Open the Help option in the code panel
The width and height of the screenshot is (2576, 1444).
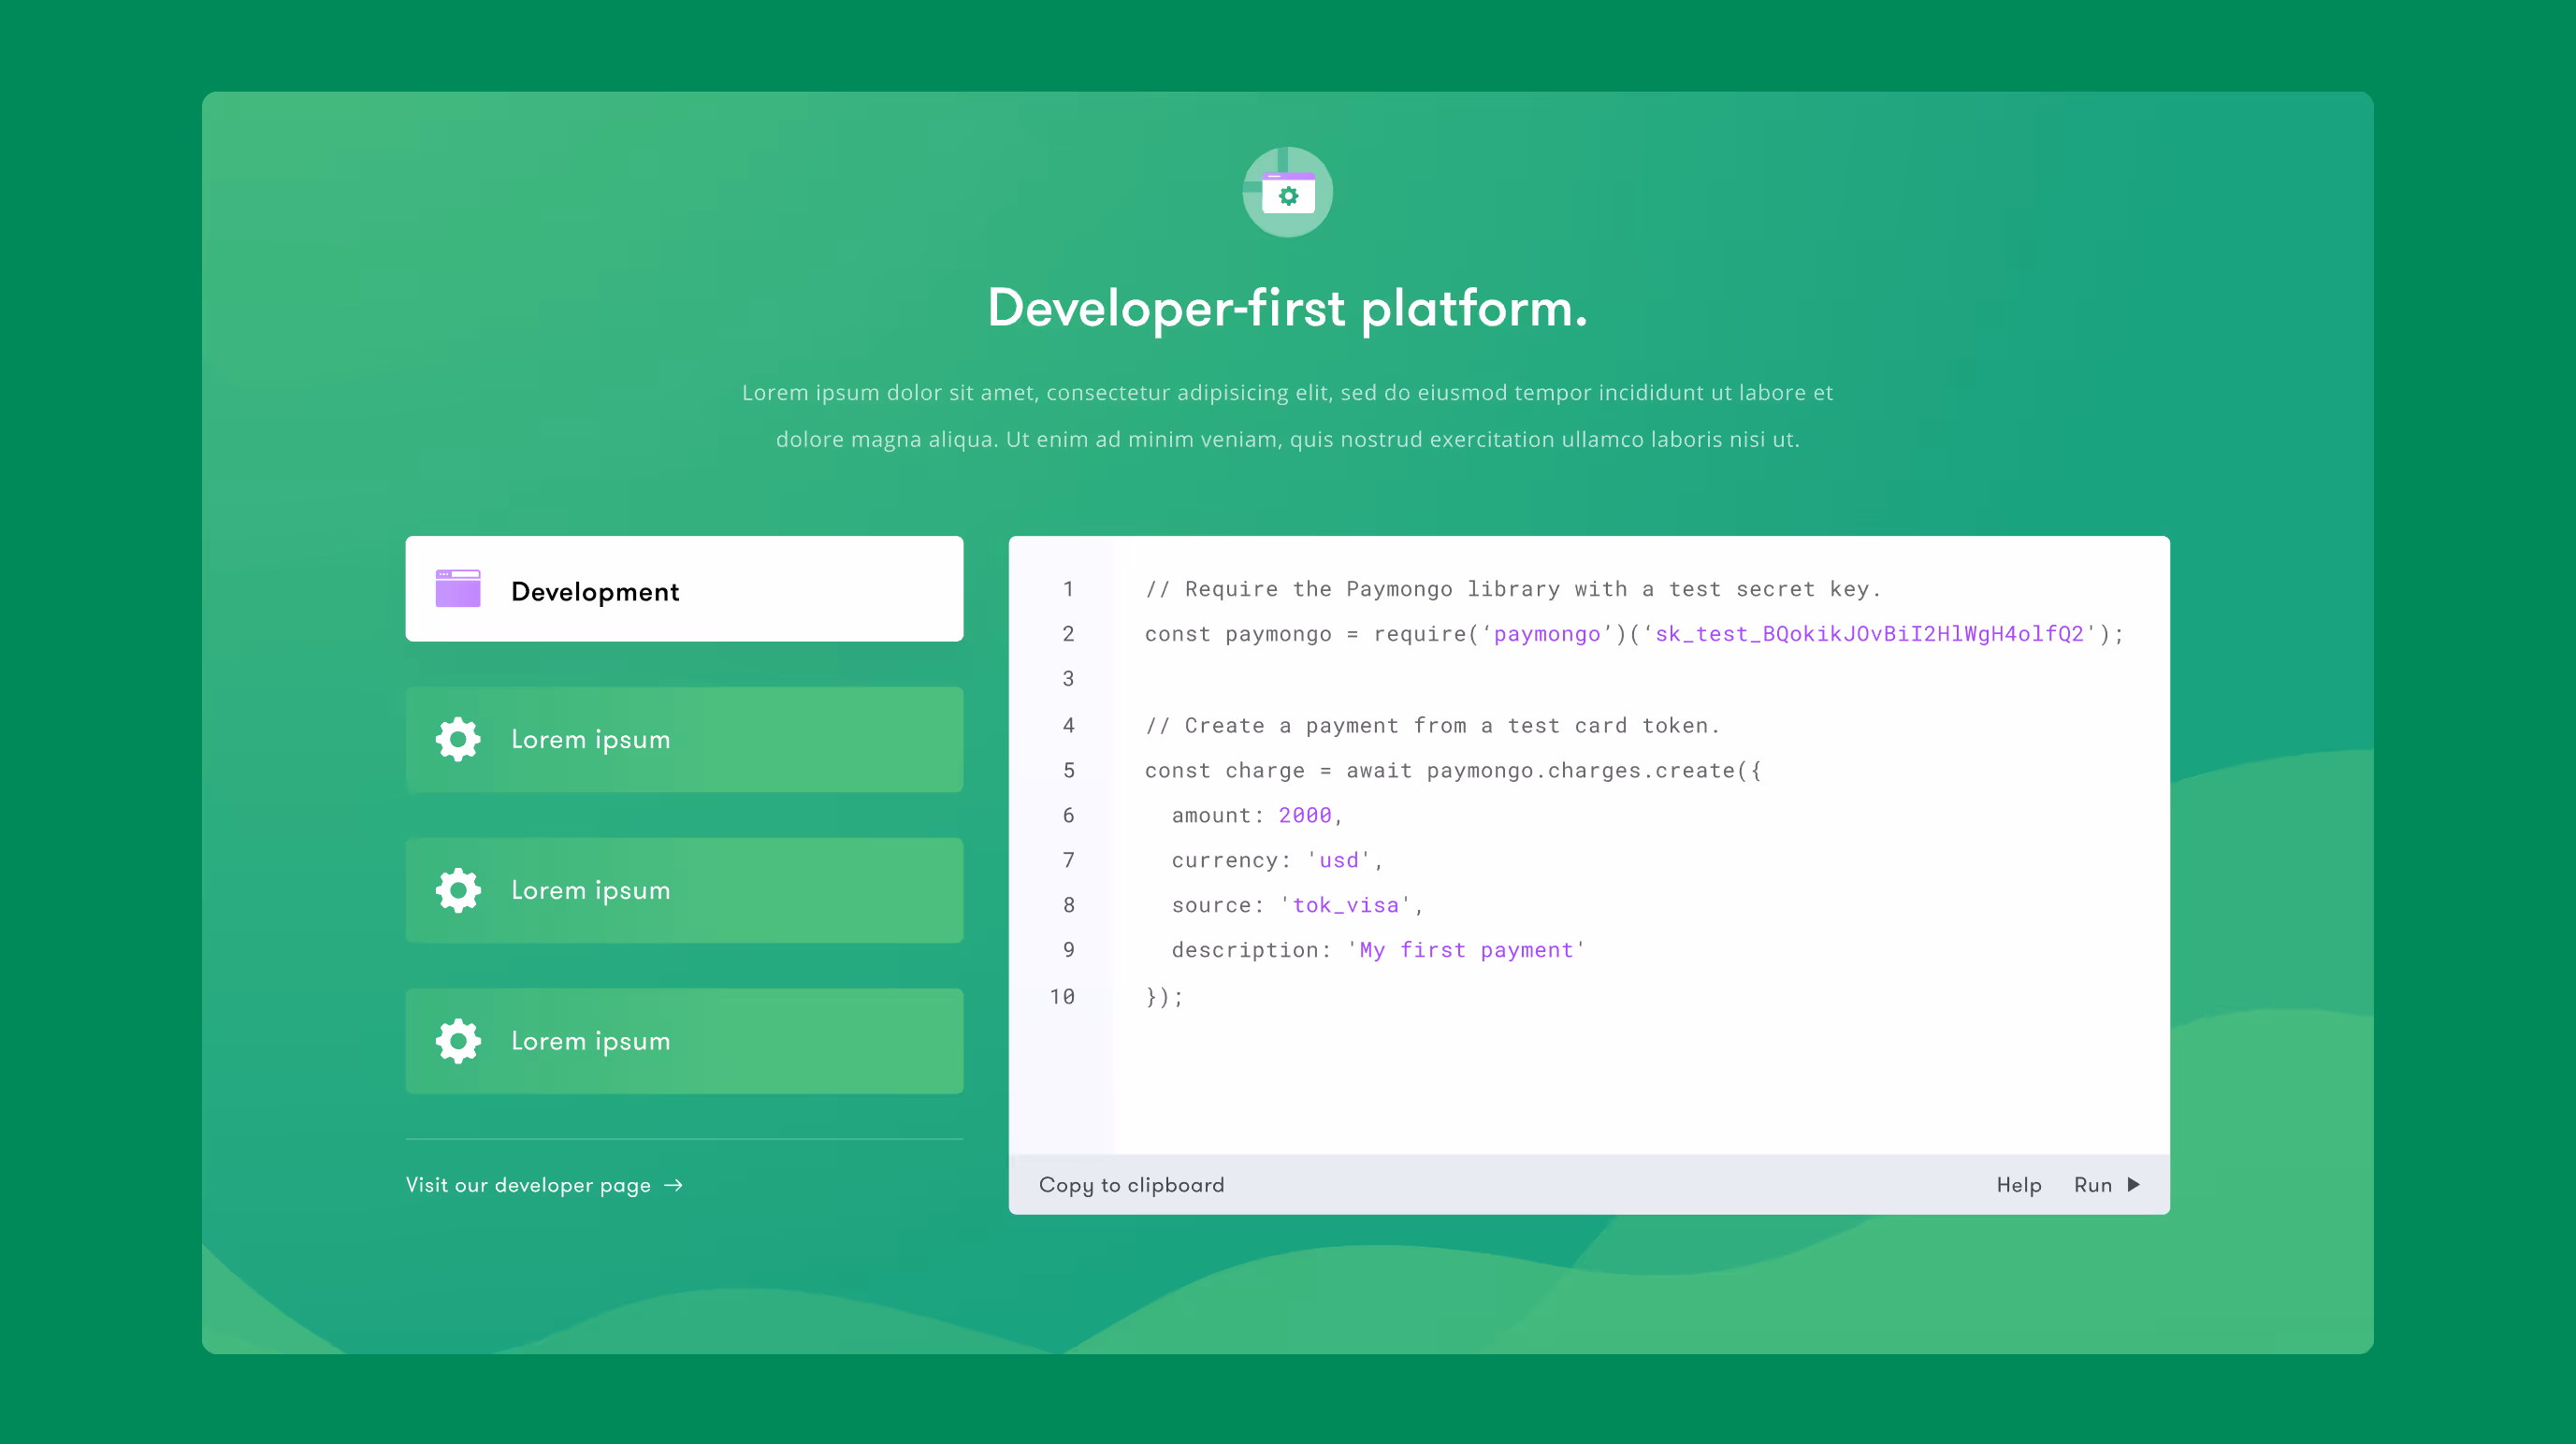pyautogui.click(x=2019, y=1184)
